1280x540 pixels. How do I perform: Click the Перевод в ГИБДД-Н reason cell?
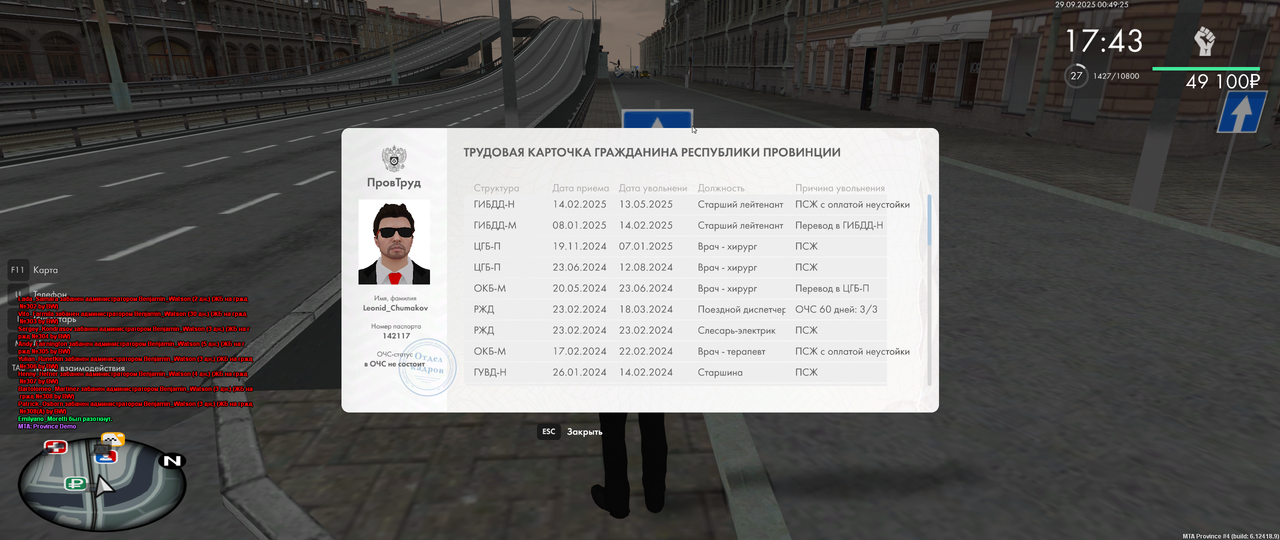tap(839, 225)
